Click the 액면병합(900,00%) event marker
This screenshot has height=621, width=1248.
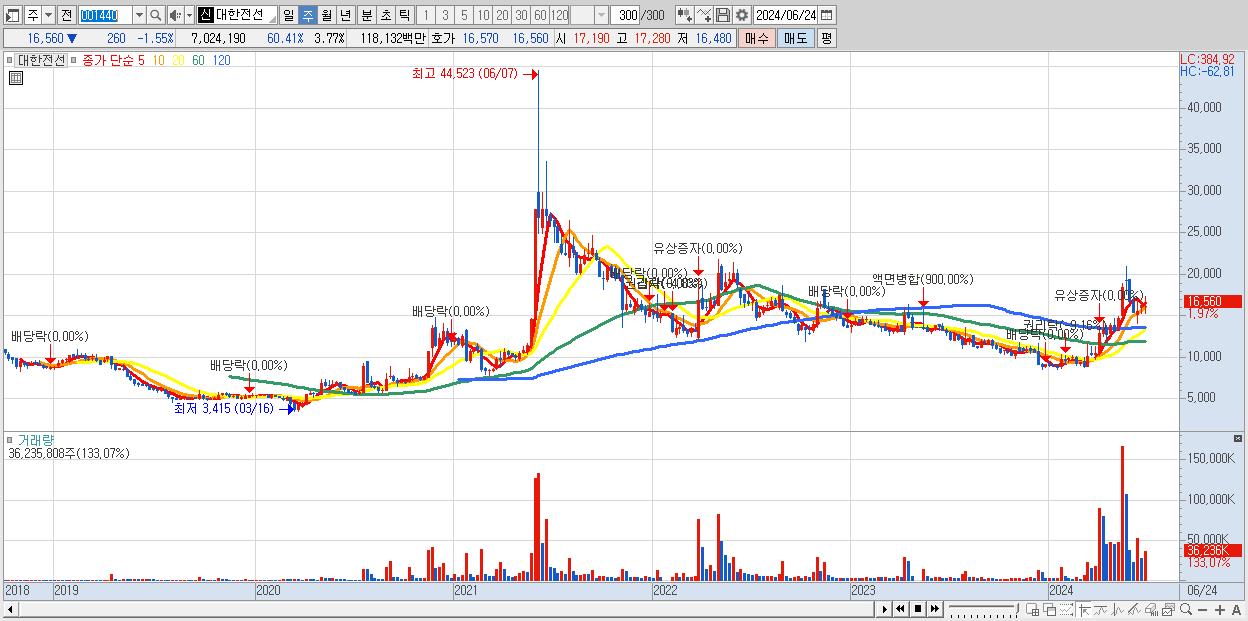tap(922, 280)
